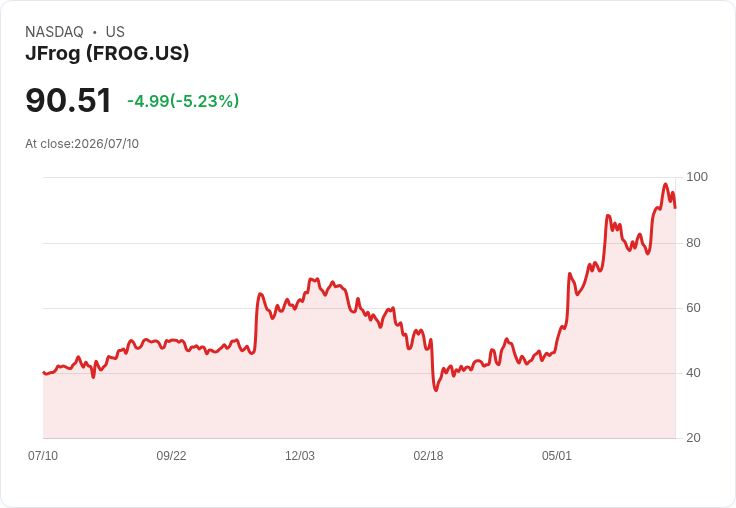
Task: Click the chart's lowest dip after 02/18
Action: (436, 390)
